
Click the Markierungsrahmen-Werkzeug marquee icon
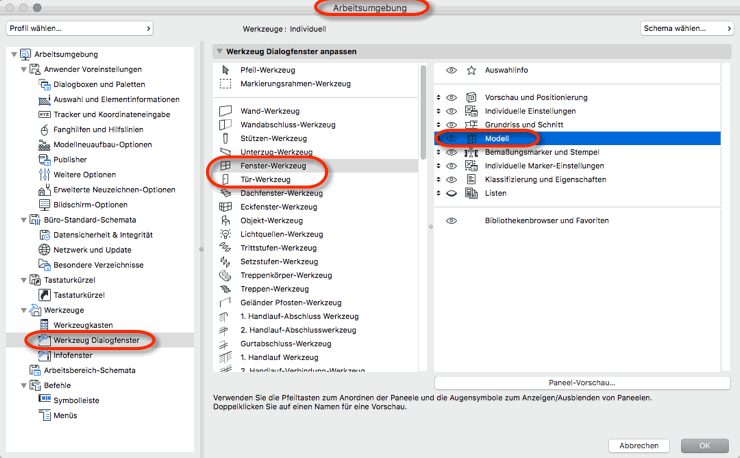226,84
